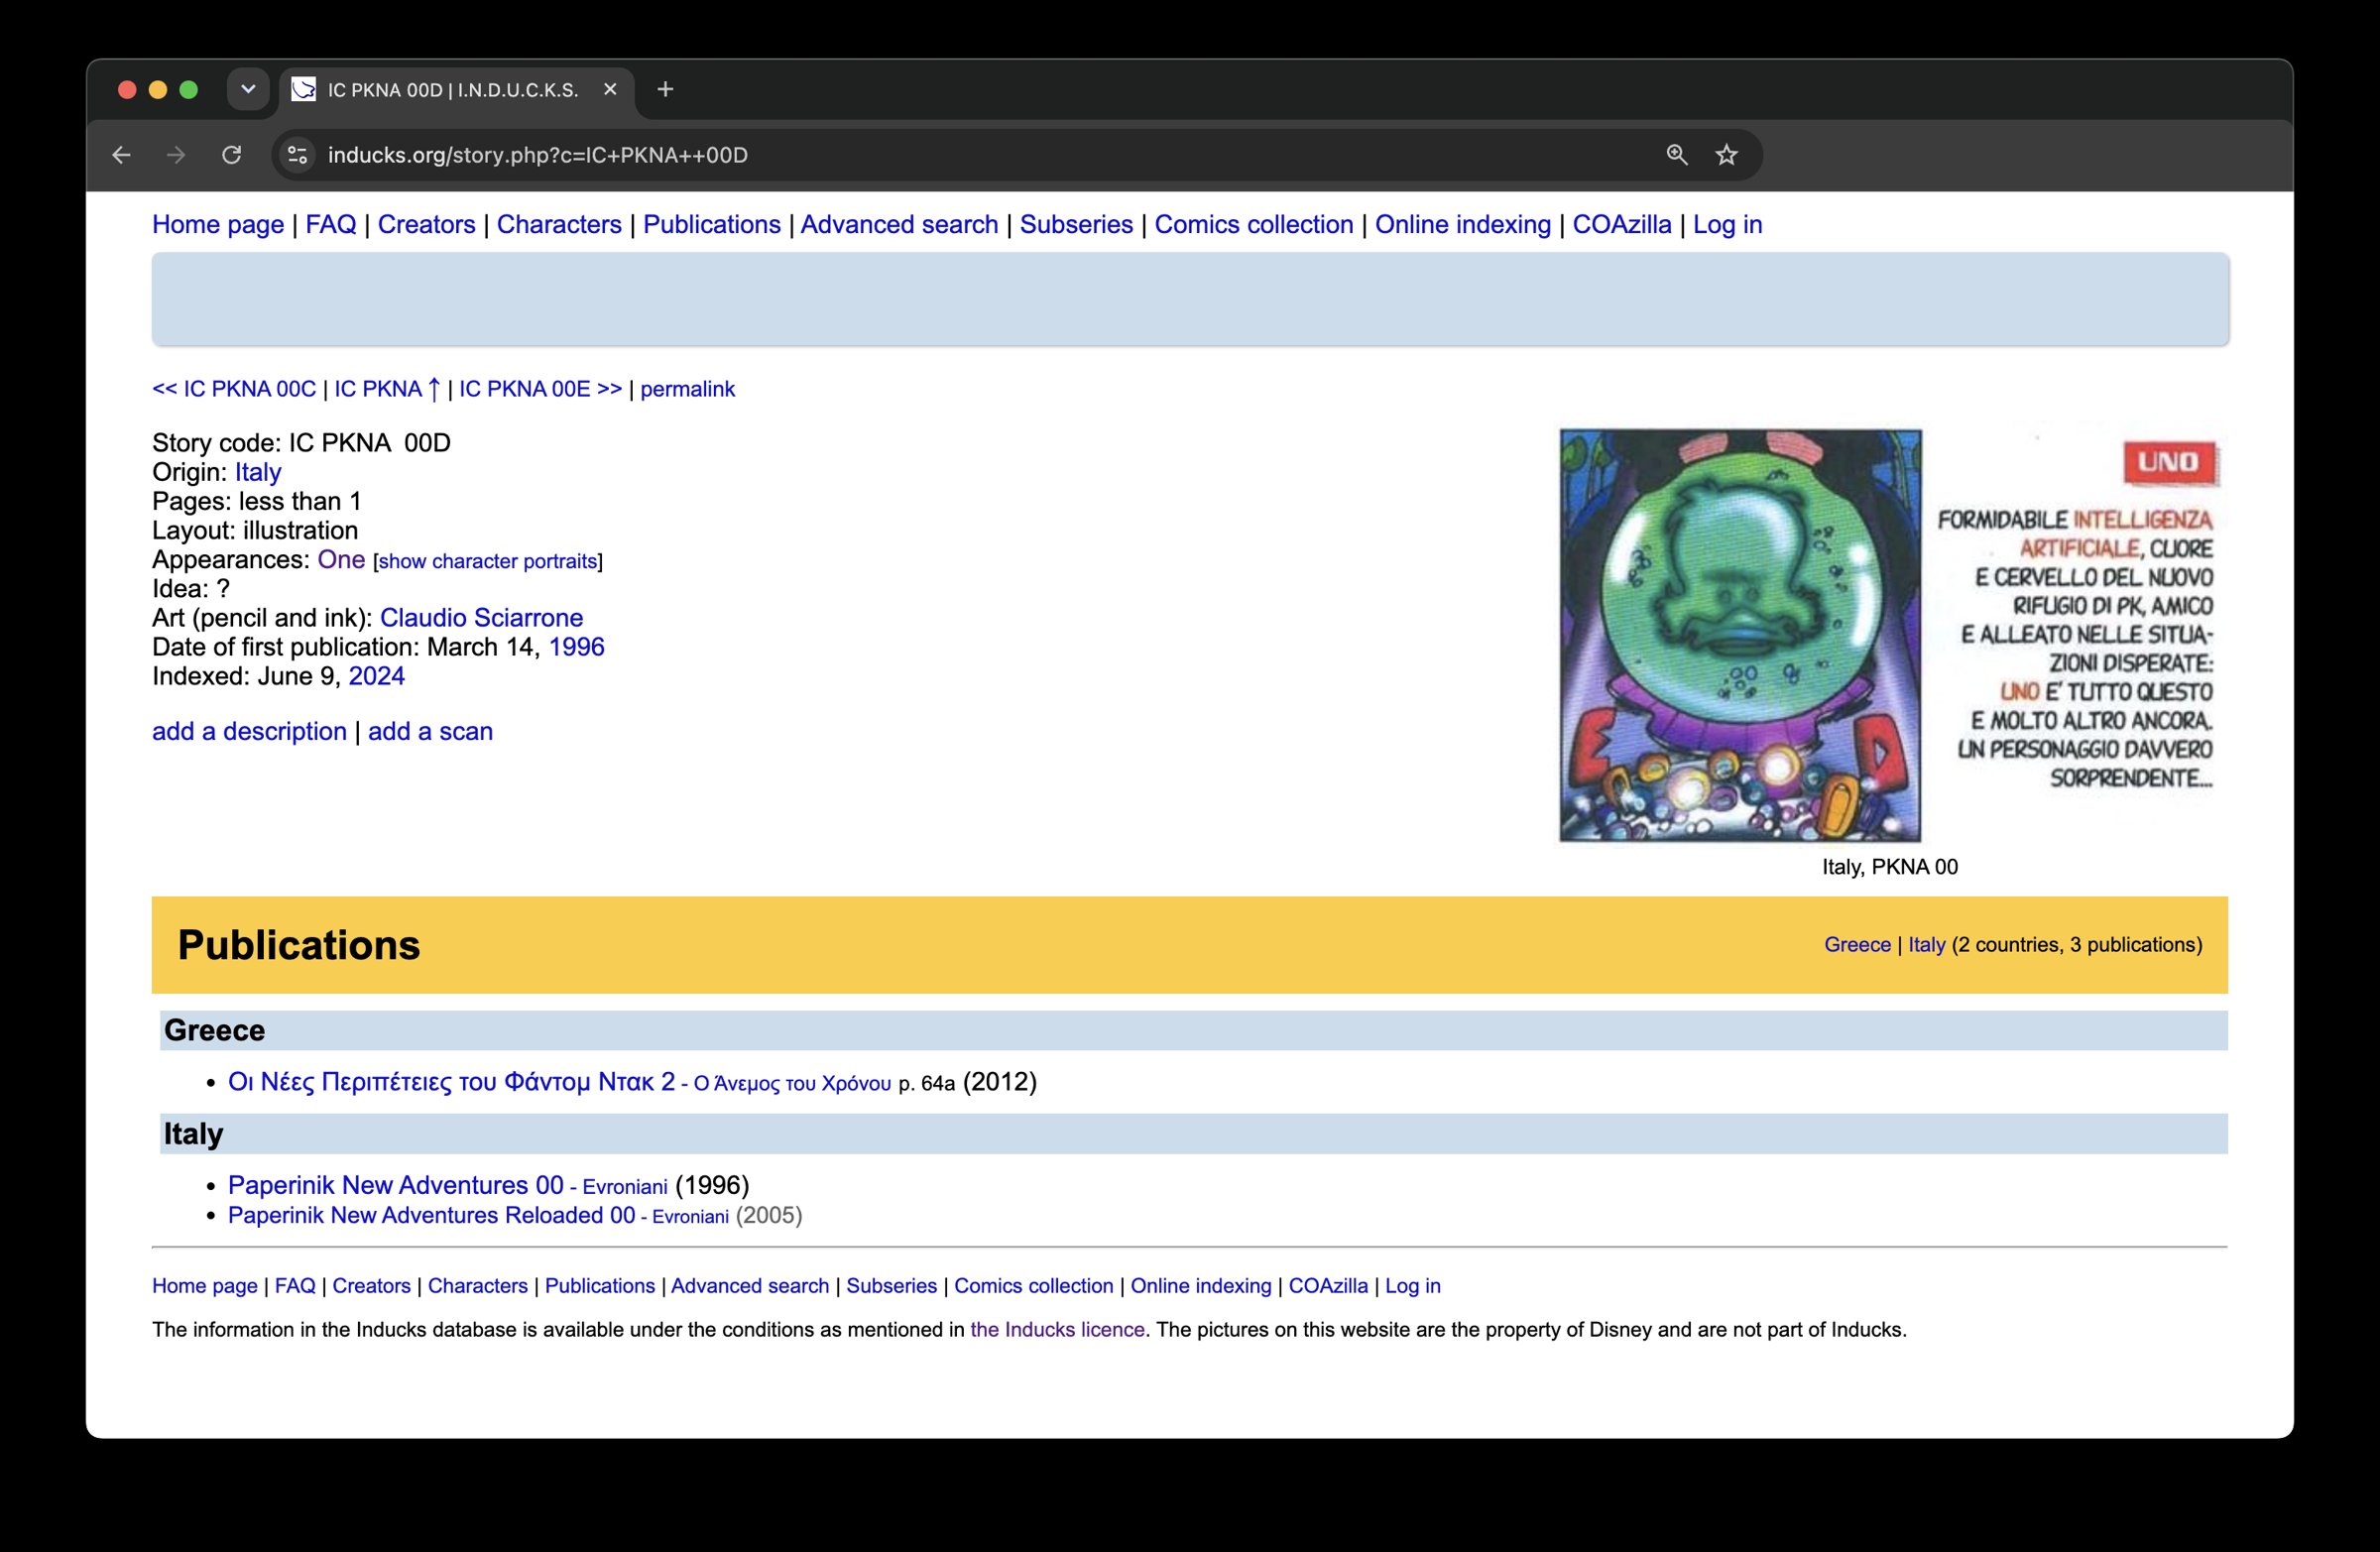2380x1552 pixels.
Task: Open Comics collection in the top navigation
Action: tap(1253, 224)
